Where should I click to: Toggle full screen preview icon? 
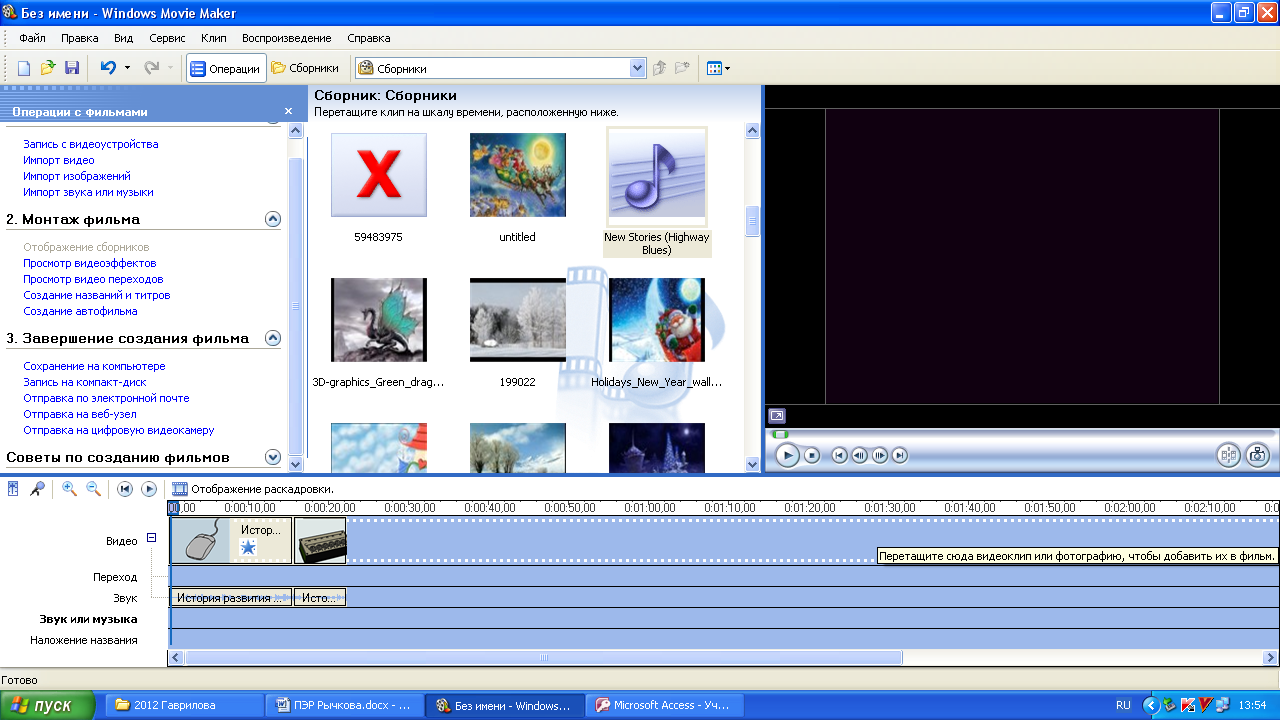(777, 416)
